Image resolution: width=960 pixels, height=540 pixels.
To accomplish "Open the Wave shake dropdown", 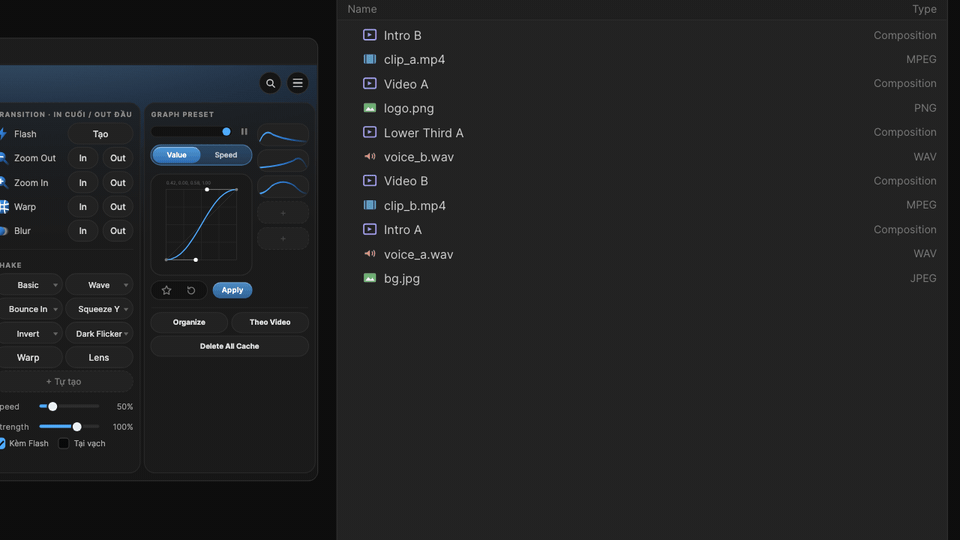I will click(99, 285).
